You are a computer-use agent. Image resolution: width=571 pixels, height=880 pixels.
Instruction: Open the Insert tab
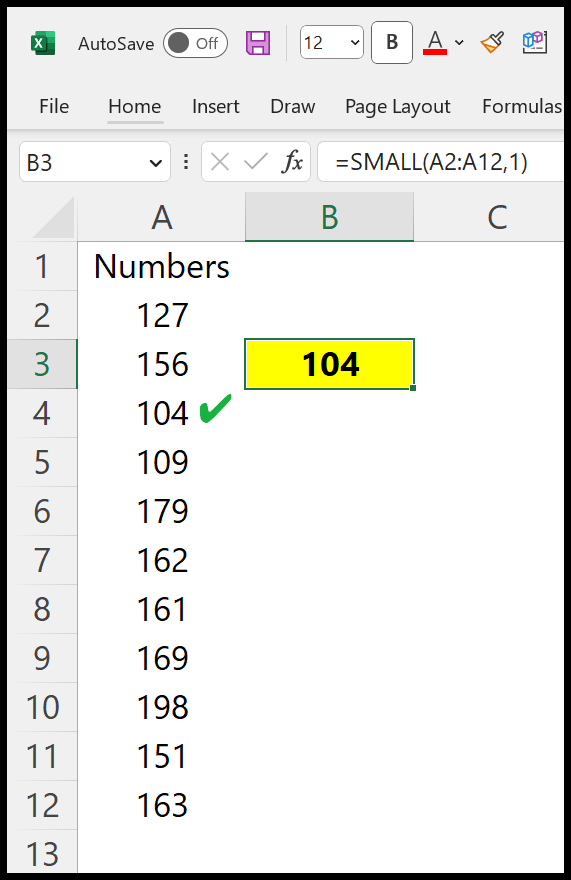click(216, 107)
